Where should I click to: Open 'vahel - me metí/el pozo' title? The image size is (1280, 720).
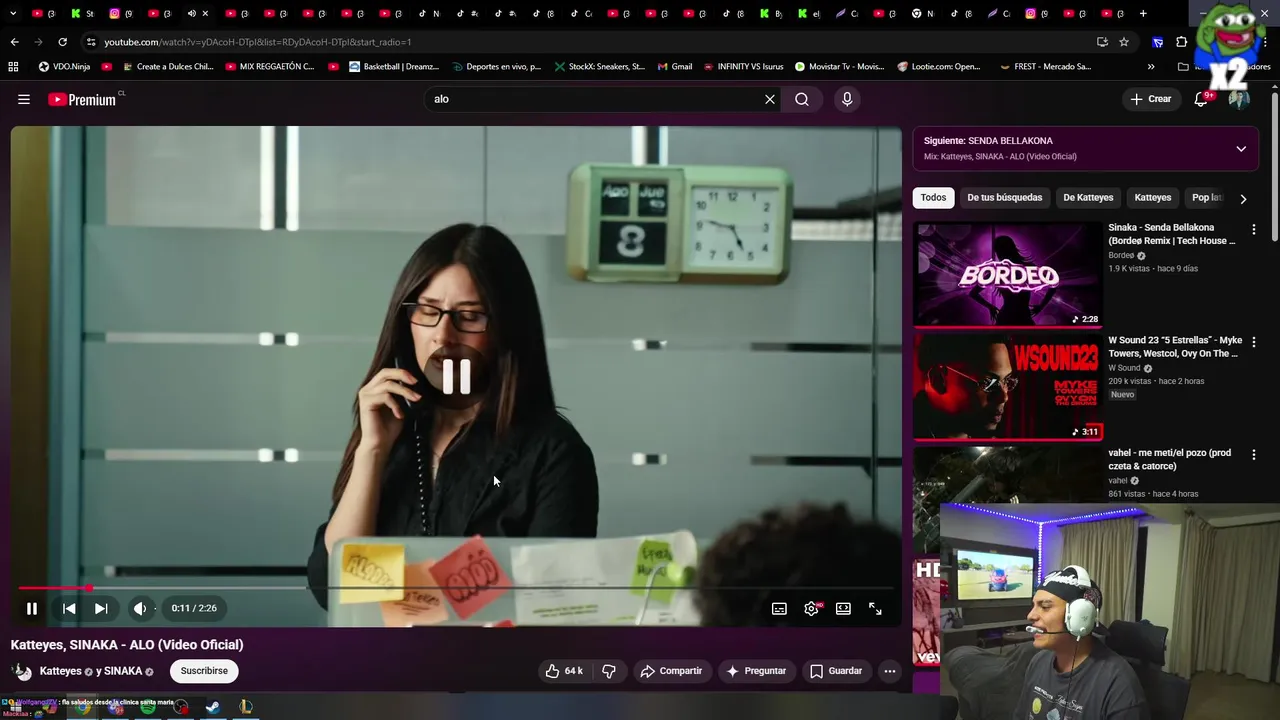point(1169,460)
